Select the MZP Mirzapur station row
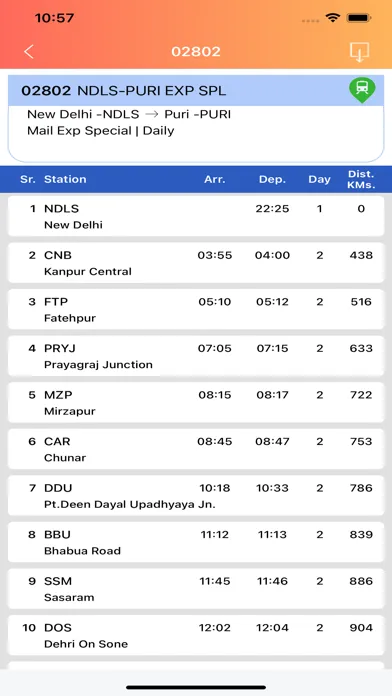Viewport: 392px width, 696px height. pos(196,403)
